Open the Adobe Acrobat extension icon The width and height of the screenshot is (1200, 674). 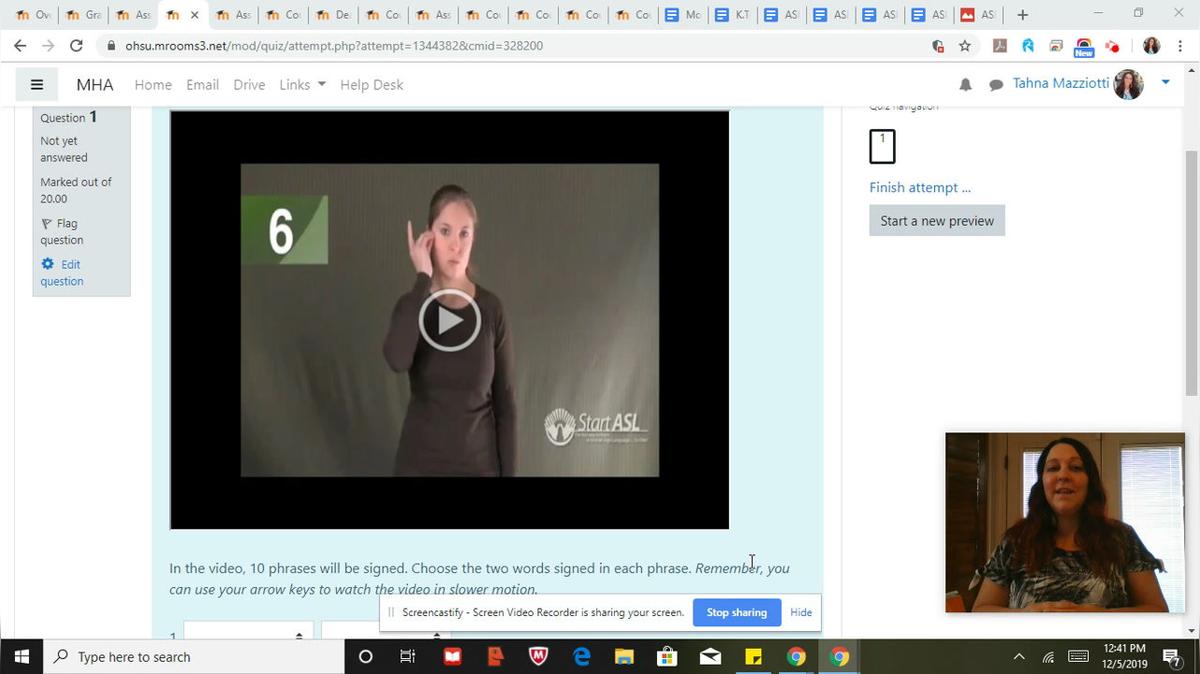click(x=999, y=45)
